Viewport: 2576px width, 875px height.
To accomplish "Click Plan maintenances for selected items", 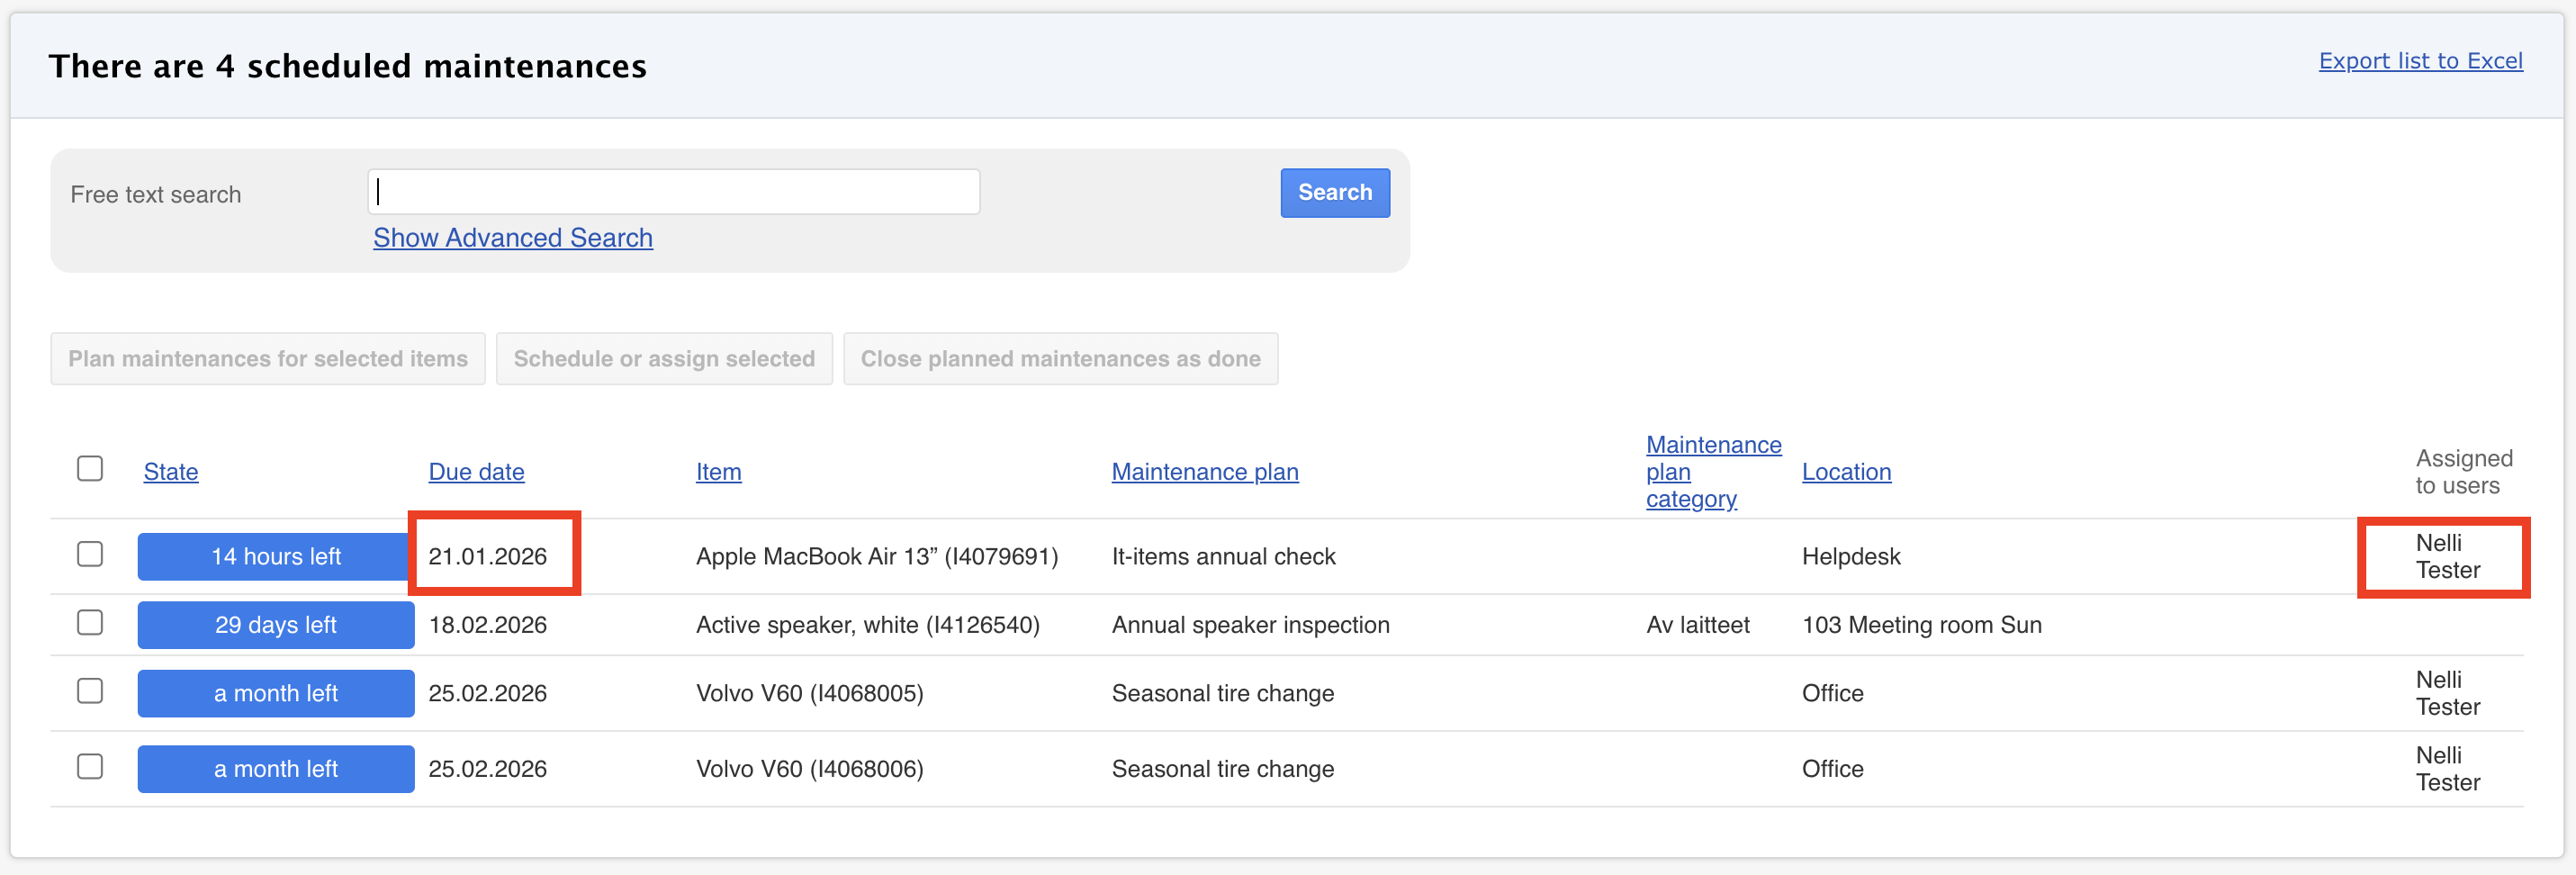I will (268, 359).
